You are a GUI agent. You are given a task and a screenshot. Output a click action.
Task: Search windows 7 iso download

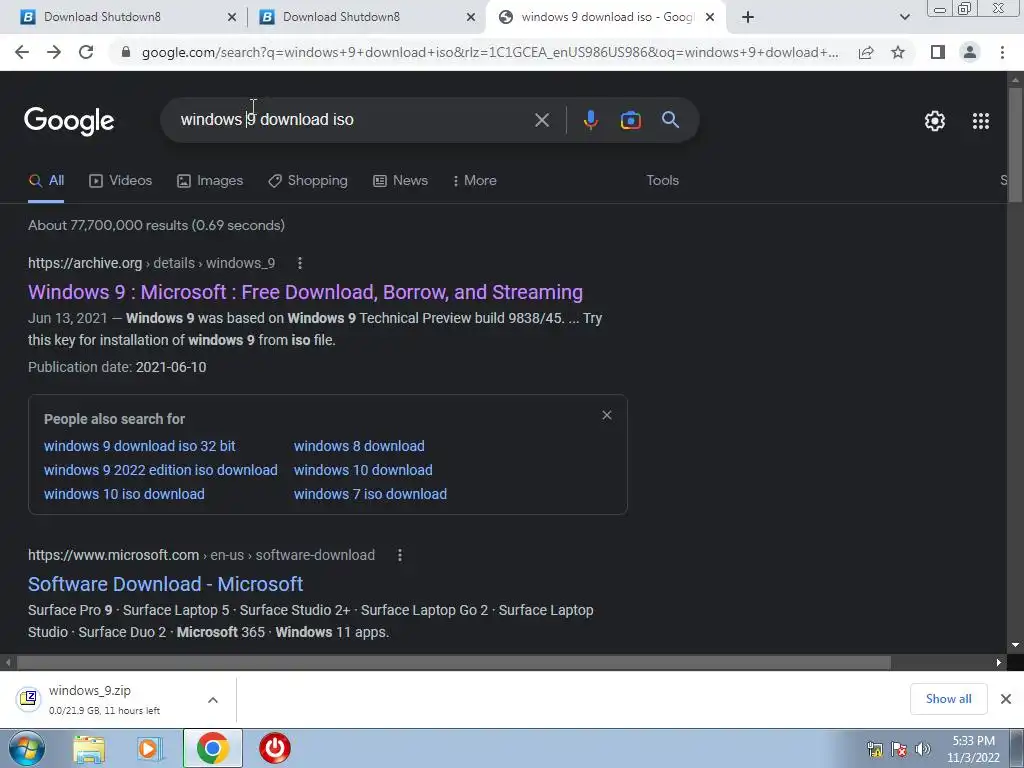click(370, 494)
